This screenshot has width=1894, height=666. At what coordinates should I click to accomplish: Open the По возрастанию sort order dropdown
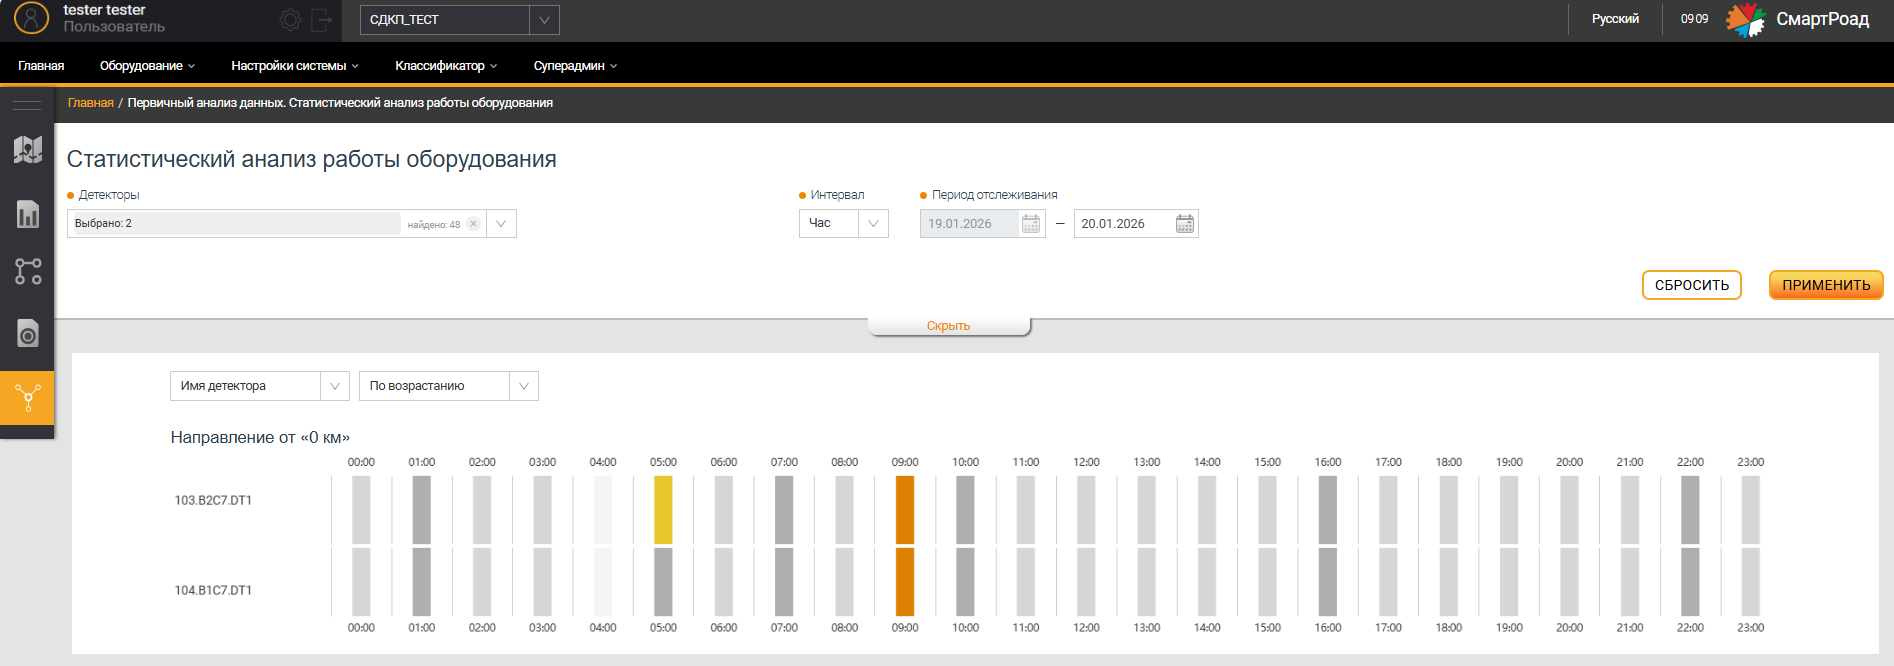coord(523,386)
